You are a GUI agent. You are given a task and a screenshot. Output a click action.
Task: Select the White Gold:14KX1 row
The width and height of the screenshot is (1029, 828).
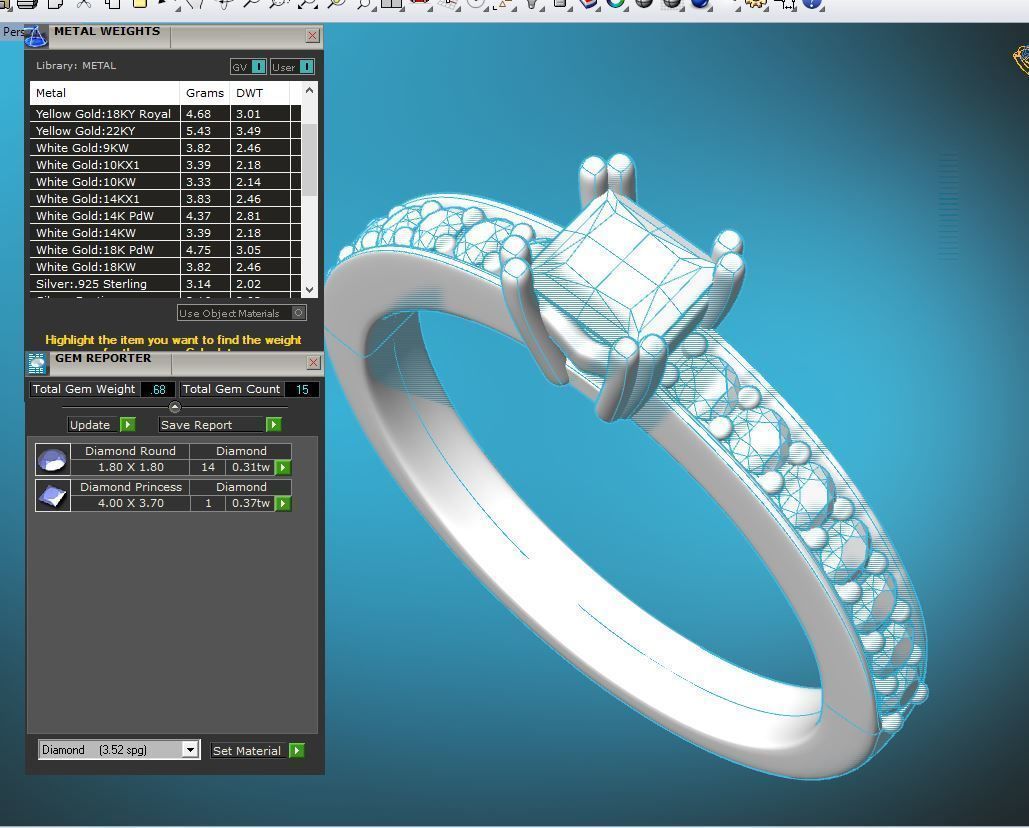click(x=165, y=199)
